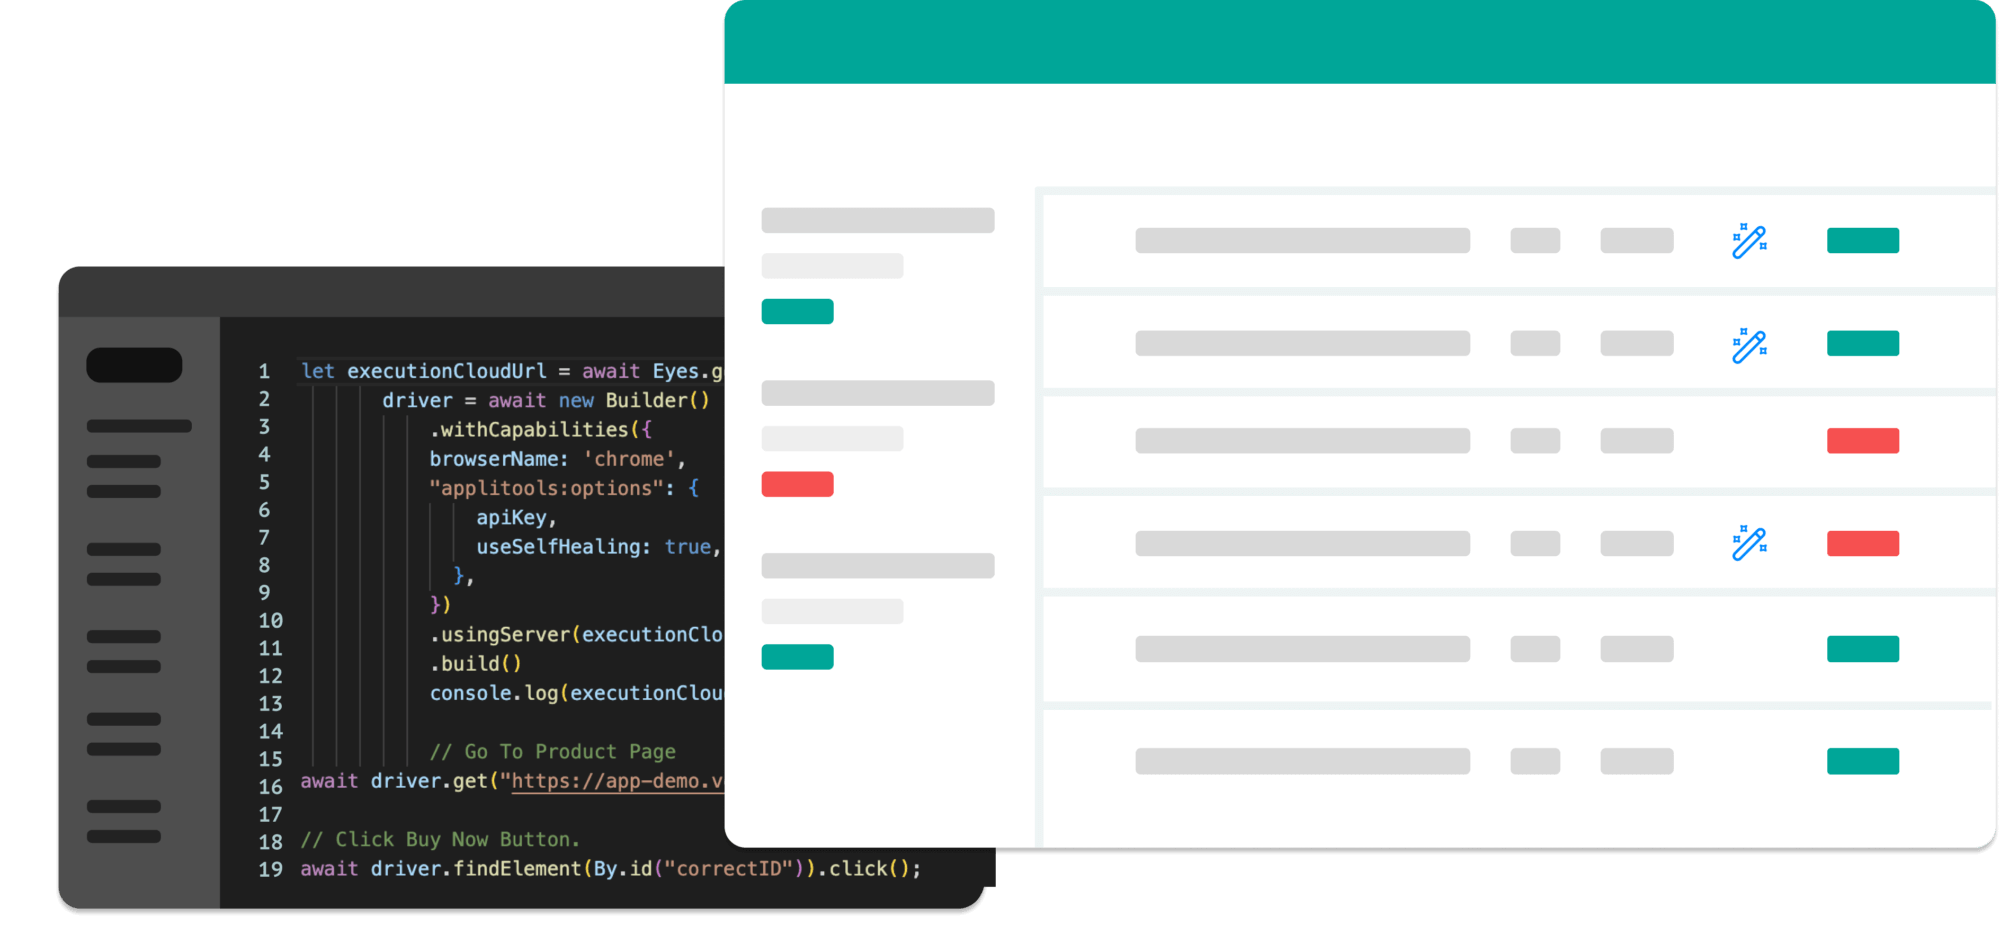Click the "// Go To Product Page" comment
2000x952 pixels.
[552, 752]
